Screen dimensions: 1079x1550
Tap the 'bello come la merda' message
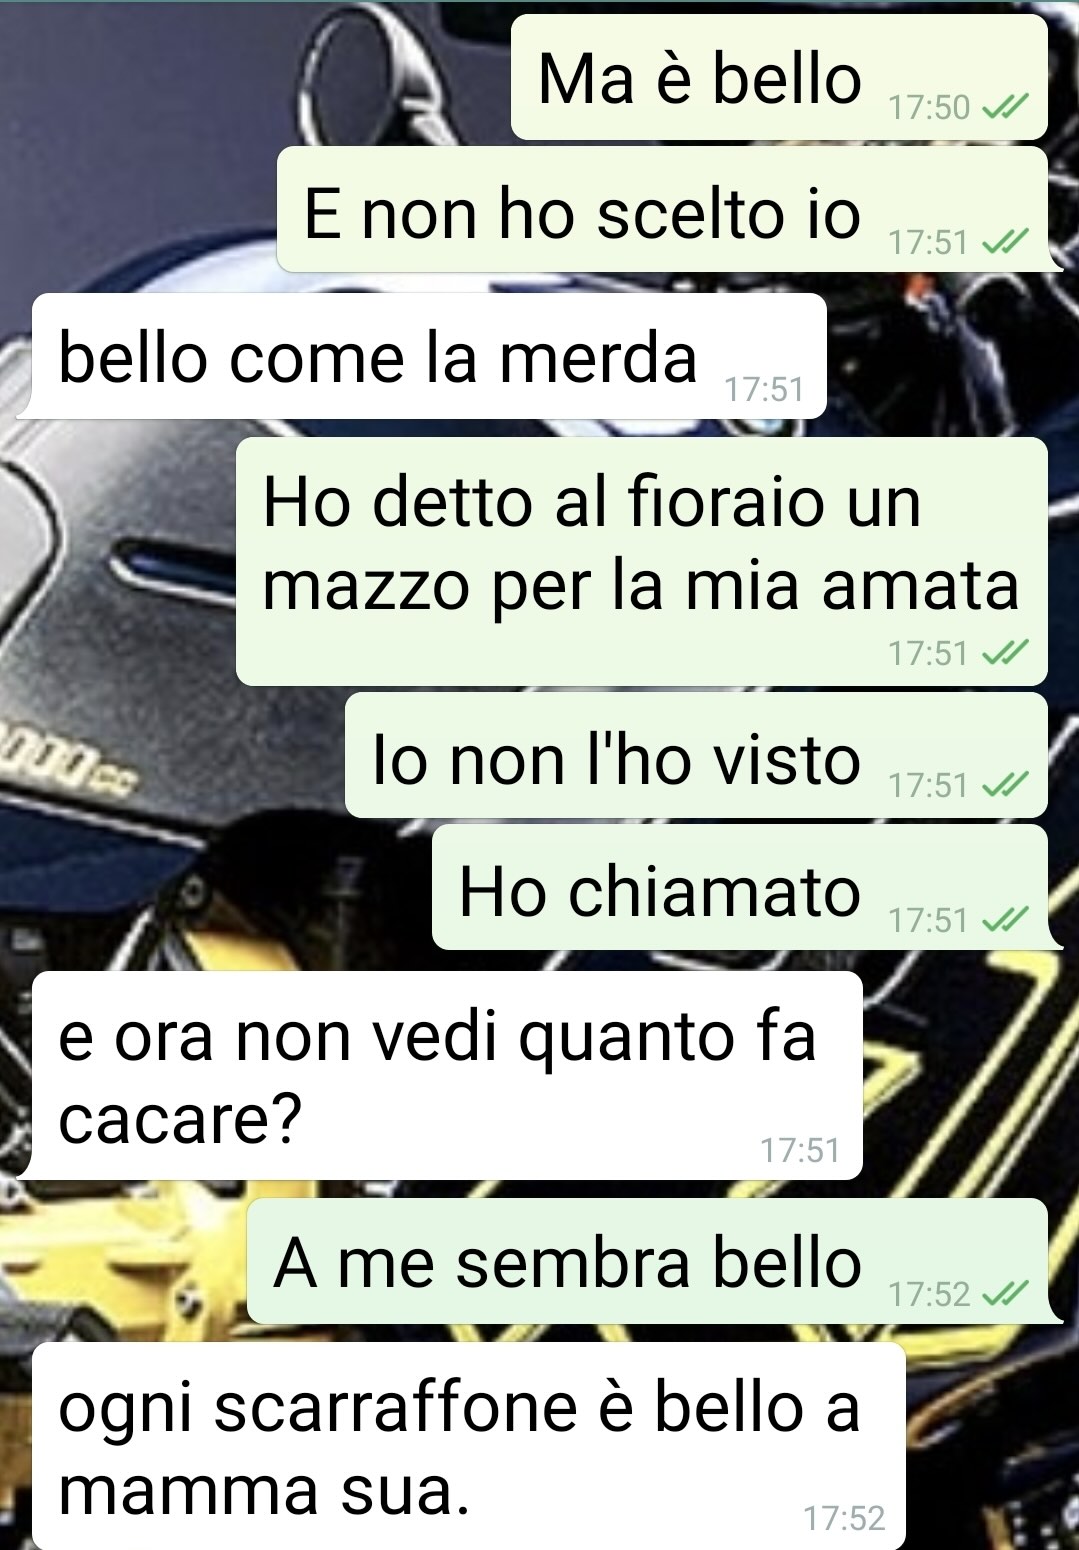click(429, 356)
